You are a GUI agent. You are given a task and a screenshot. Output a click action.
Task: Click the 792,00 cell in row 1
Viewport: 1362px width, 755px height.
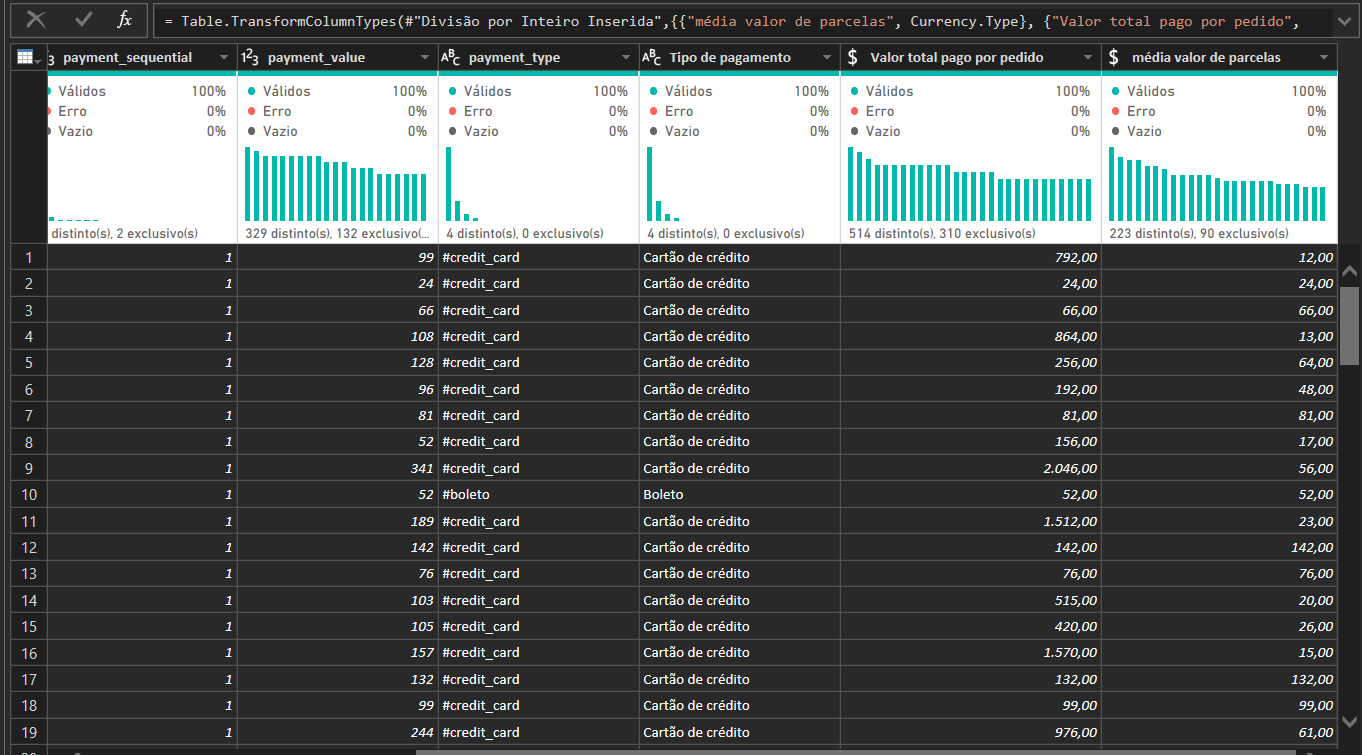point(970,257)
